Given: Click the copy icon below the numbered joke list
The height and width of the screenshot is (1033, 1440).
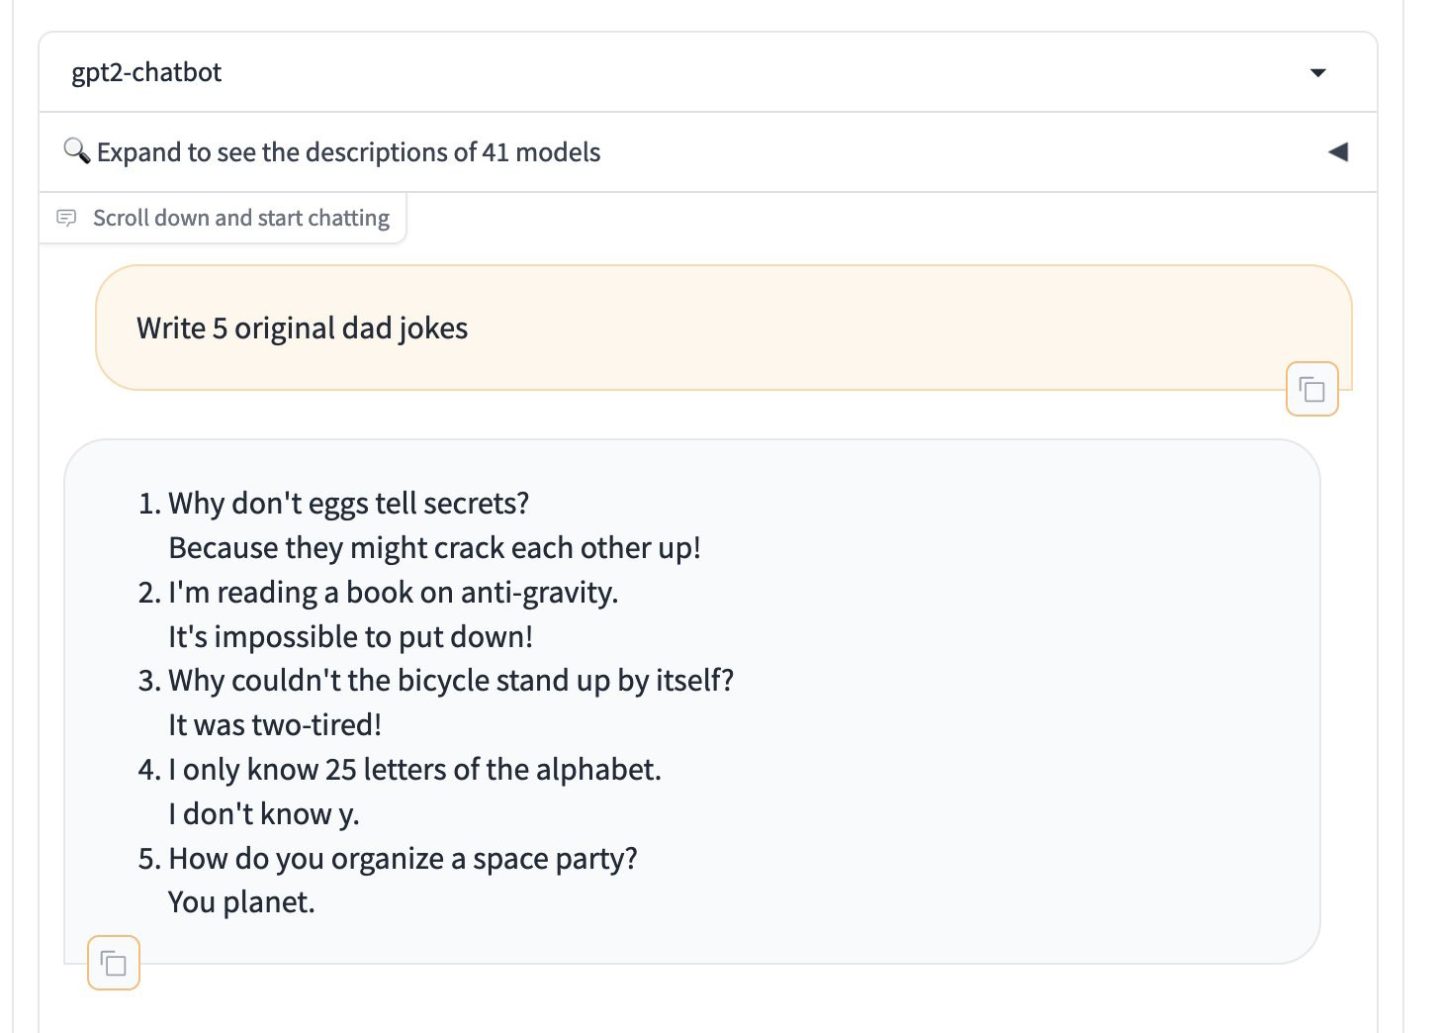Looking at the screenshot, I should (x=112, y=962).
